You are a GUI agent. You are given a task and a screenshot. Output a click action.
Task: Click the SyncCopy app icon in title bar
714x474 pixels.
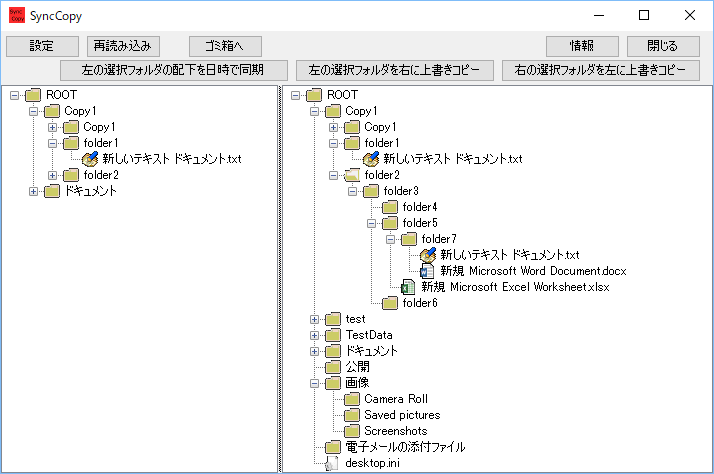[17, 15]
